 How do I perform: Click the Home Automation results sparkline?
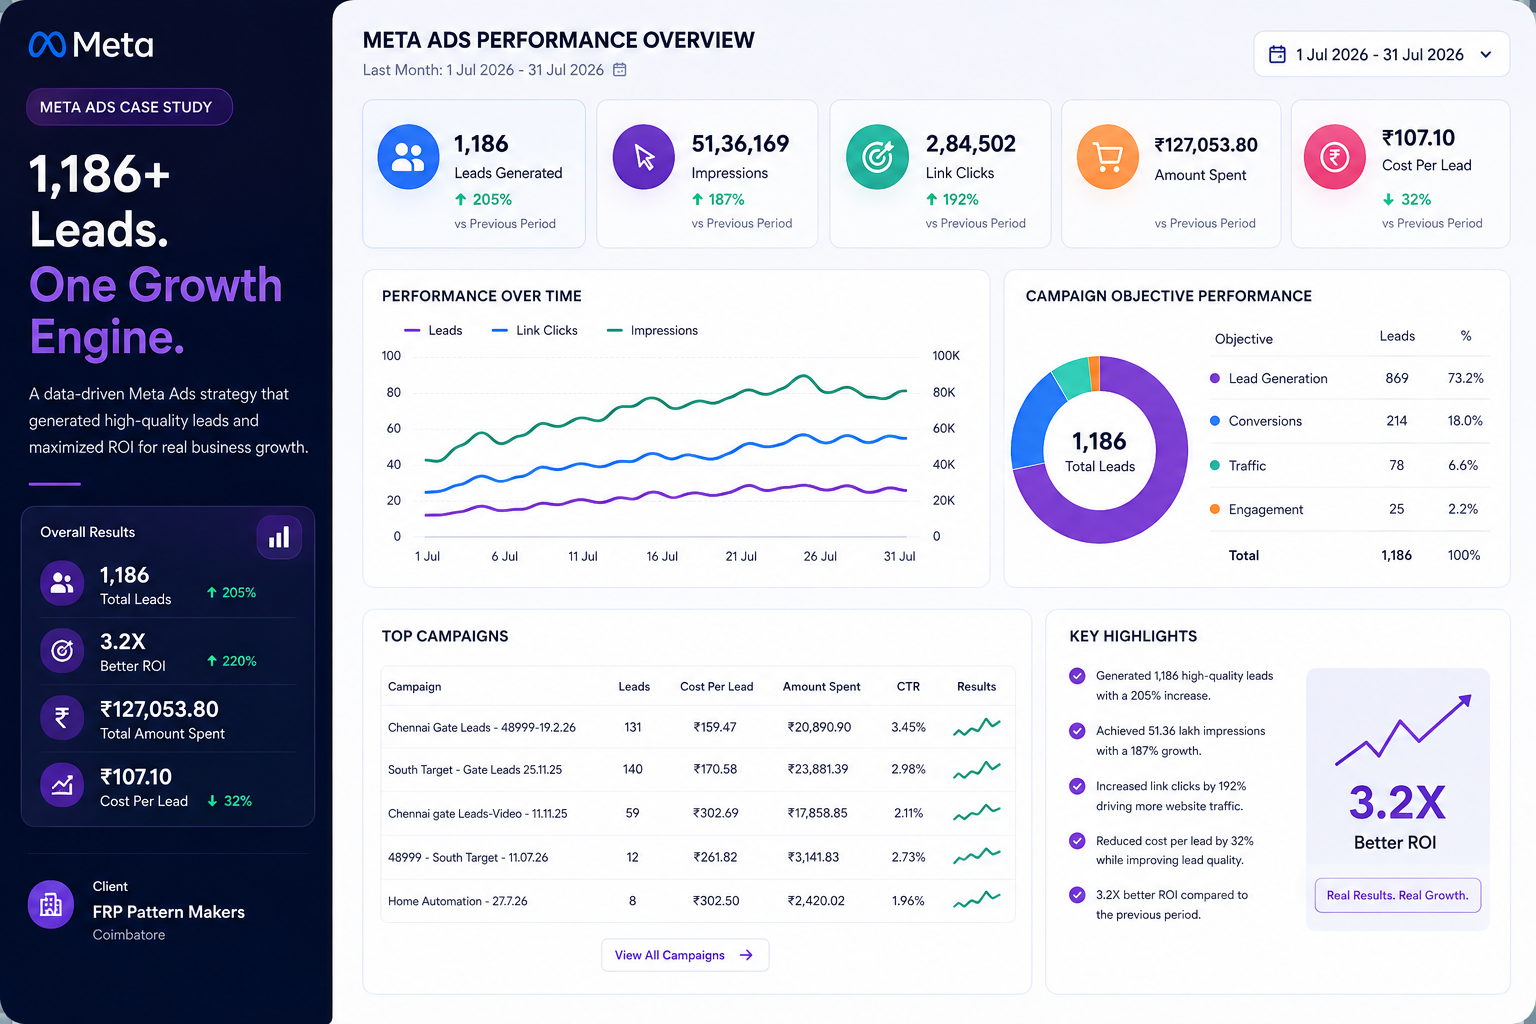[x=977, y=900]
